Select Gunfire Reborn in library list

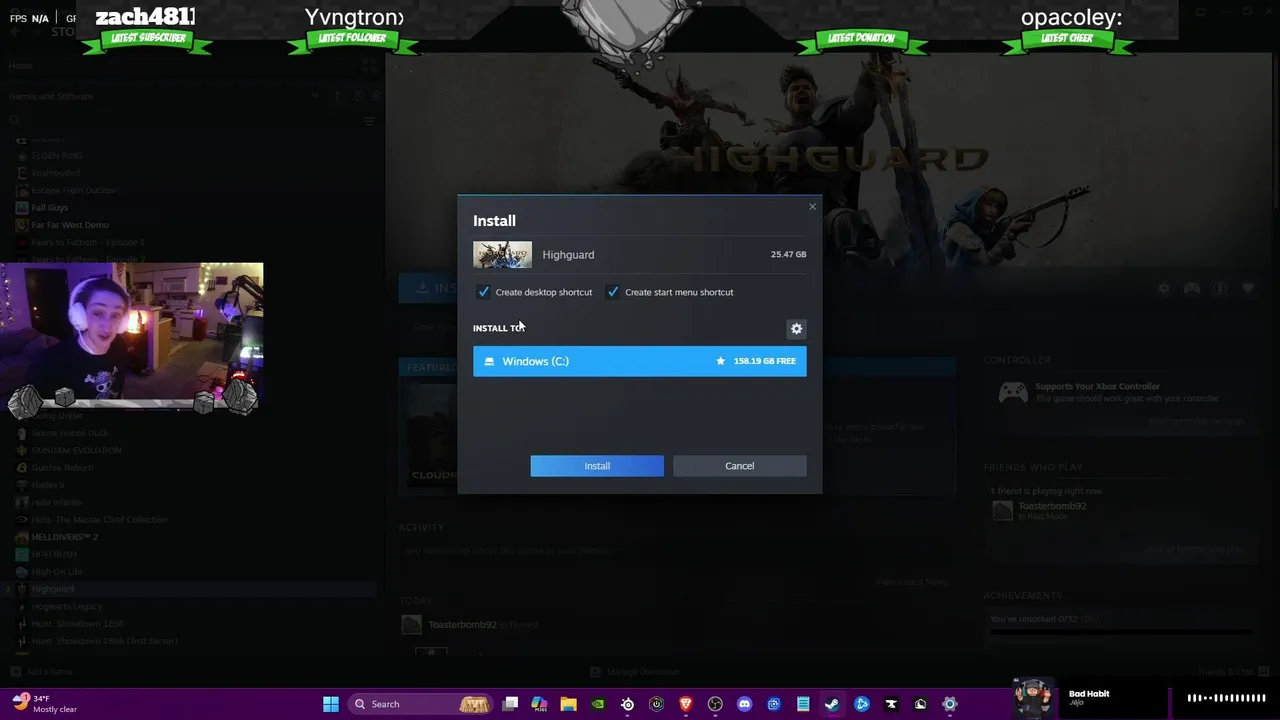[x=62, y=467]
